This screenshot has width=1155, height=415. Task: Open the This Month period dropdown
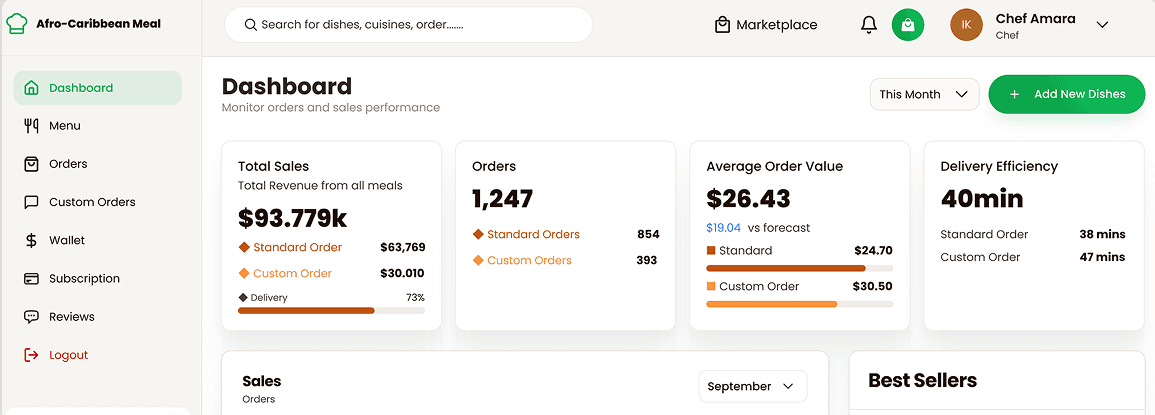(924, 94)
